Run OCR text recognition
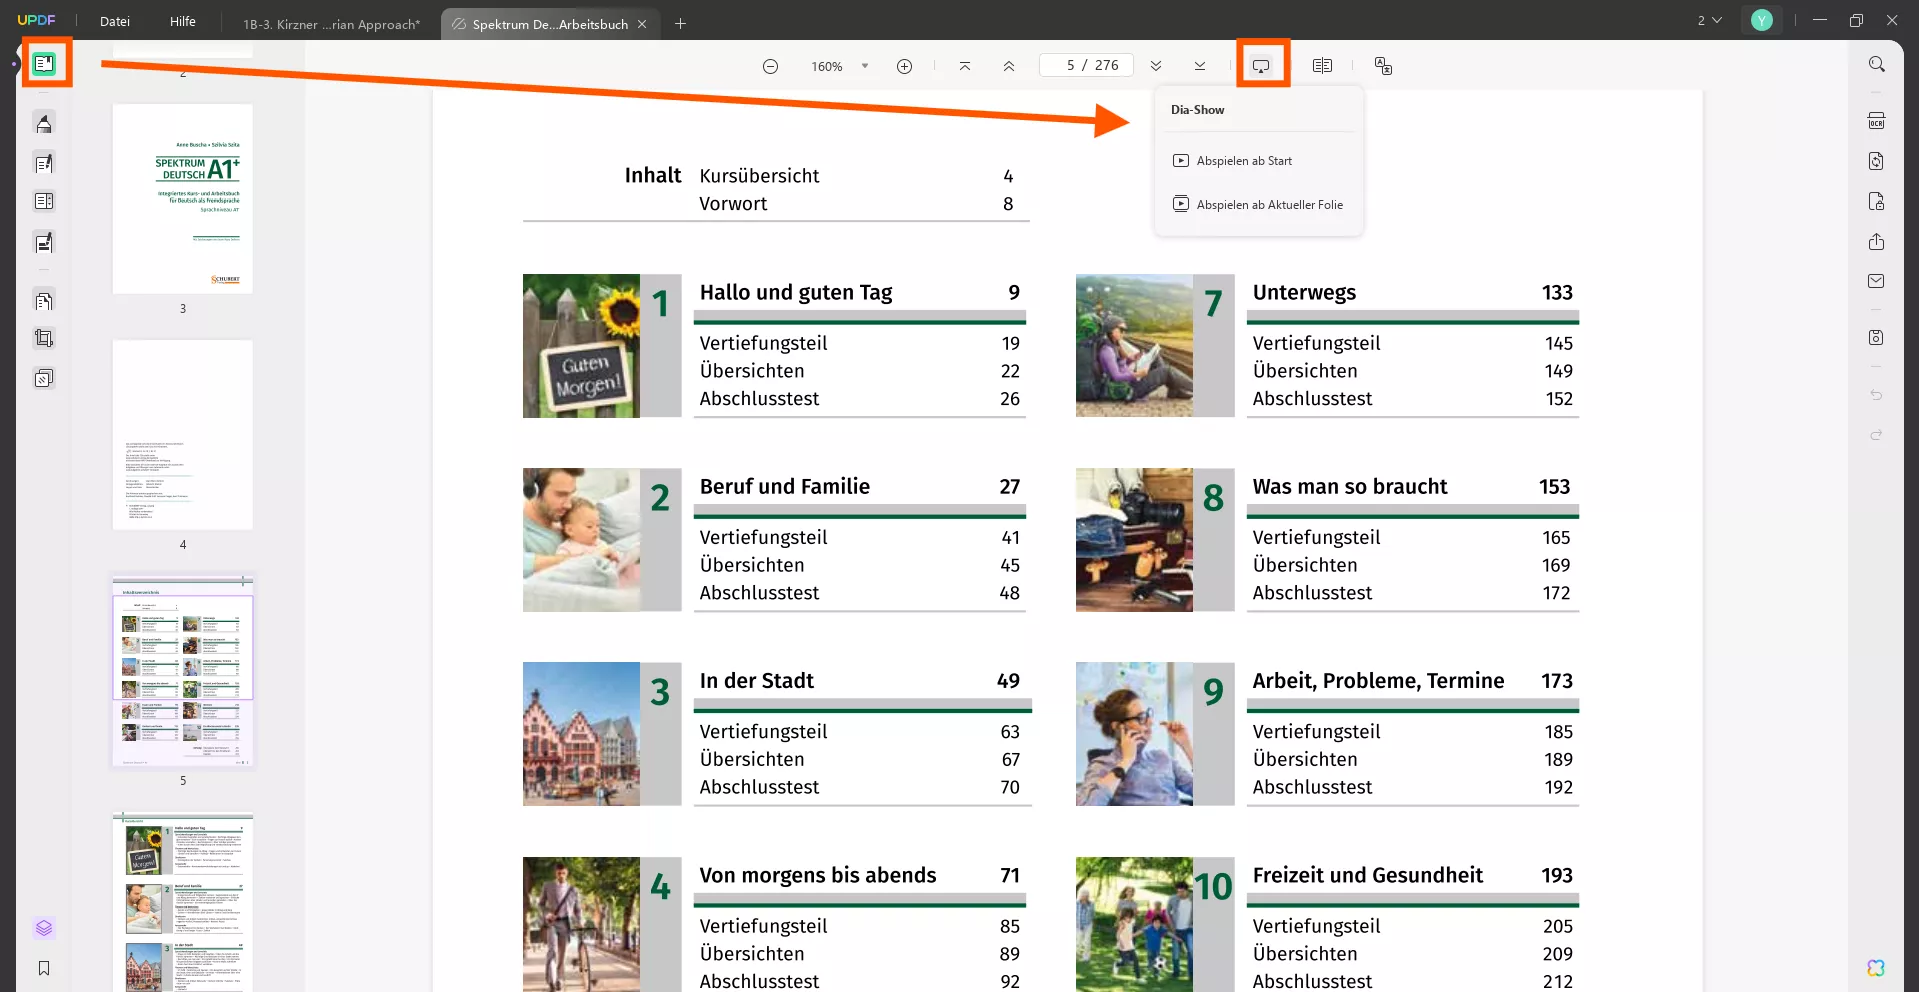The height and width of the screenshot is (992, 1919). pyautogui.click(x=1877, y=121)
